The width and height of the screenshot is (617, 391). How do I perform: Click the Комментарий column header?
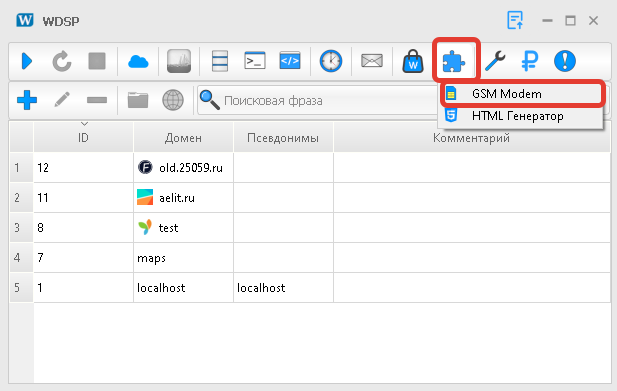[x=471, y=138]
